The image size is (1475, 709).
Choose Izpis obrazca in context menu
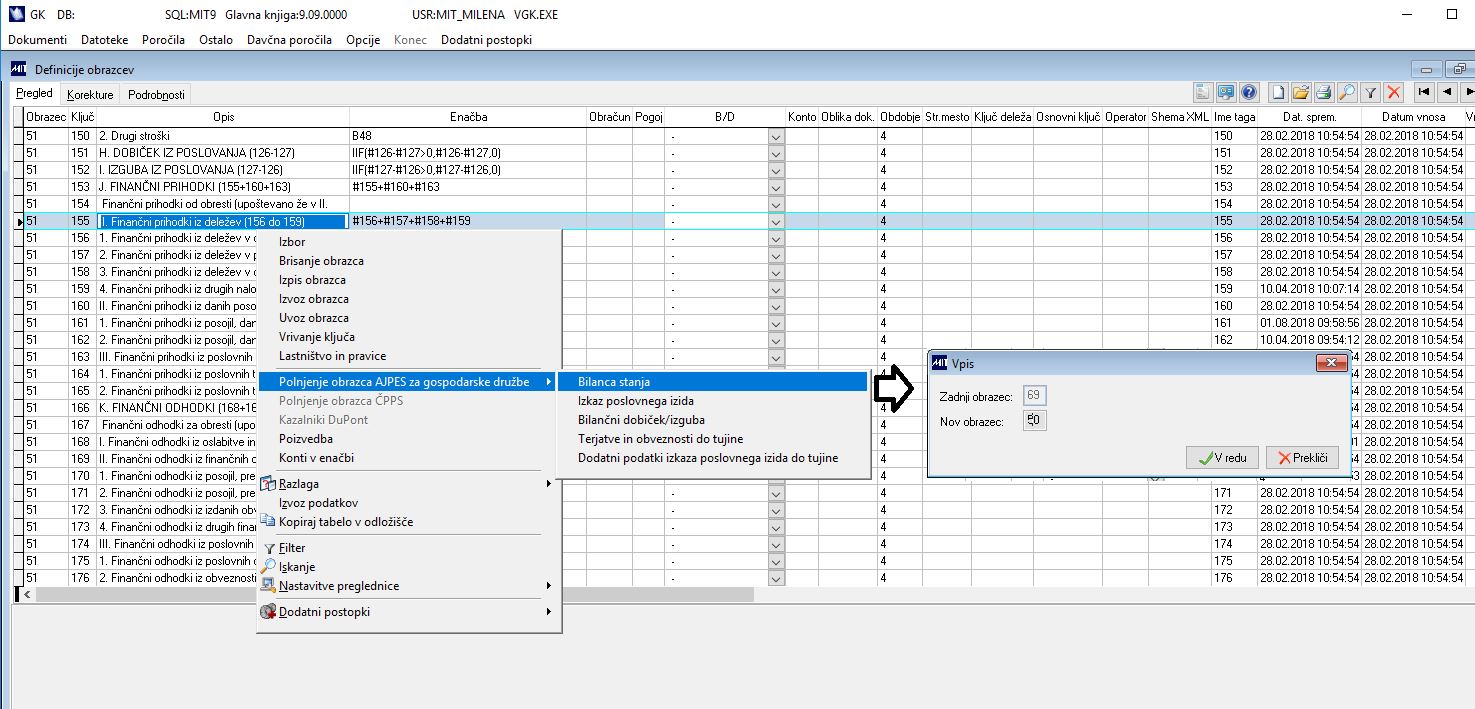[408, 280]
